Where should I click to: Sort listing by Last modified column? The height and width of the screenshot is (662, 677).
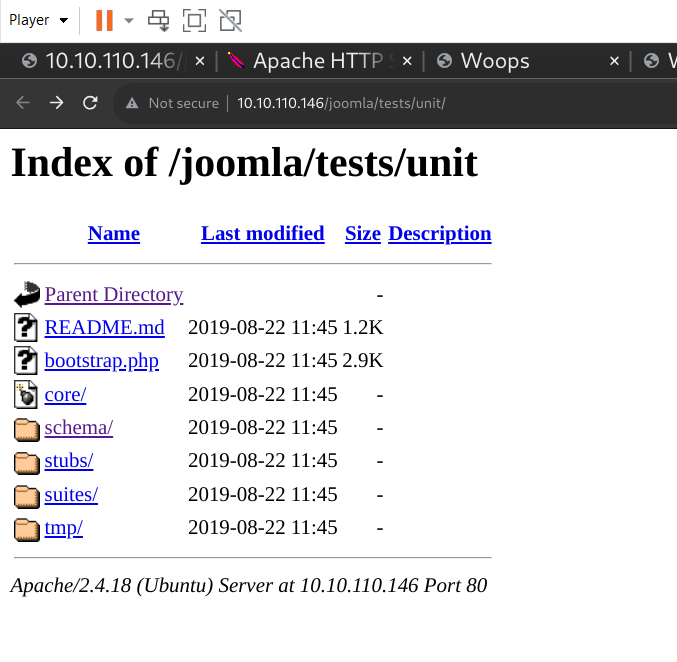[x=262, y=233]
